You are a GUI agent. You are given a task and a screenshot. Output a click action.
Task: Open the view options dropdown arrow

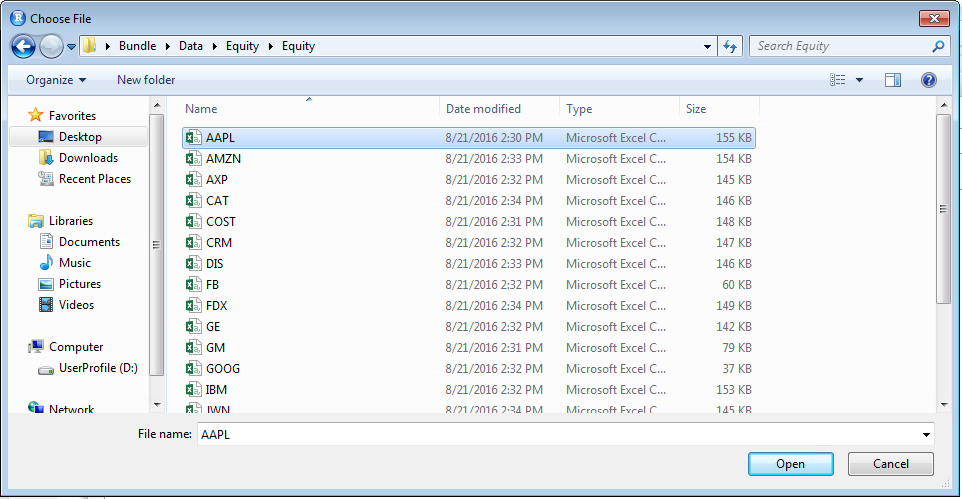pyautogui.click(x=859, y=80)
